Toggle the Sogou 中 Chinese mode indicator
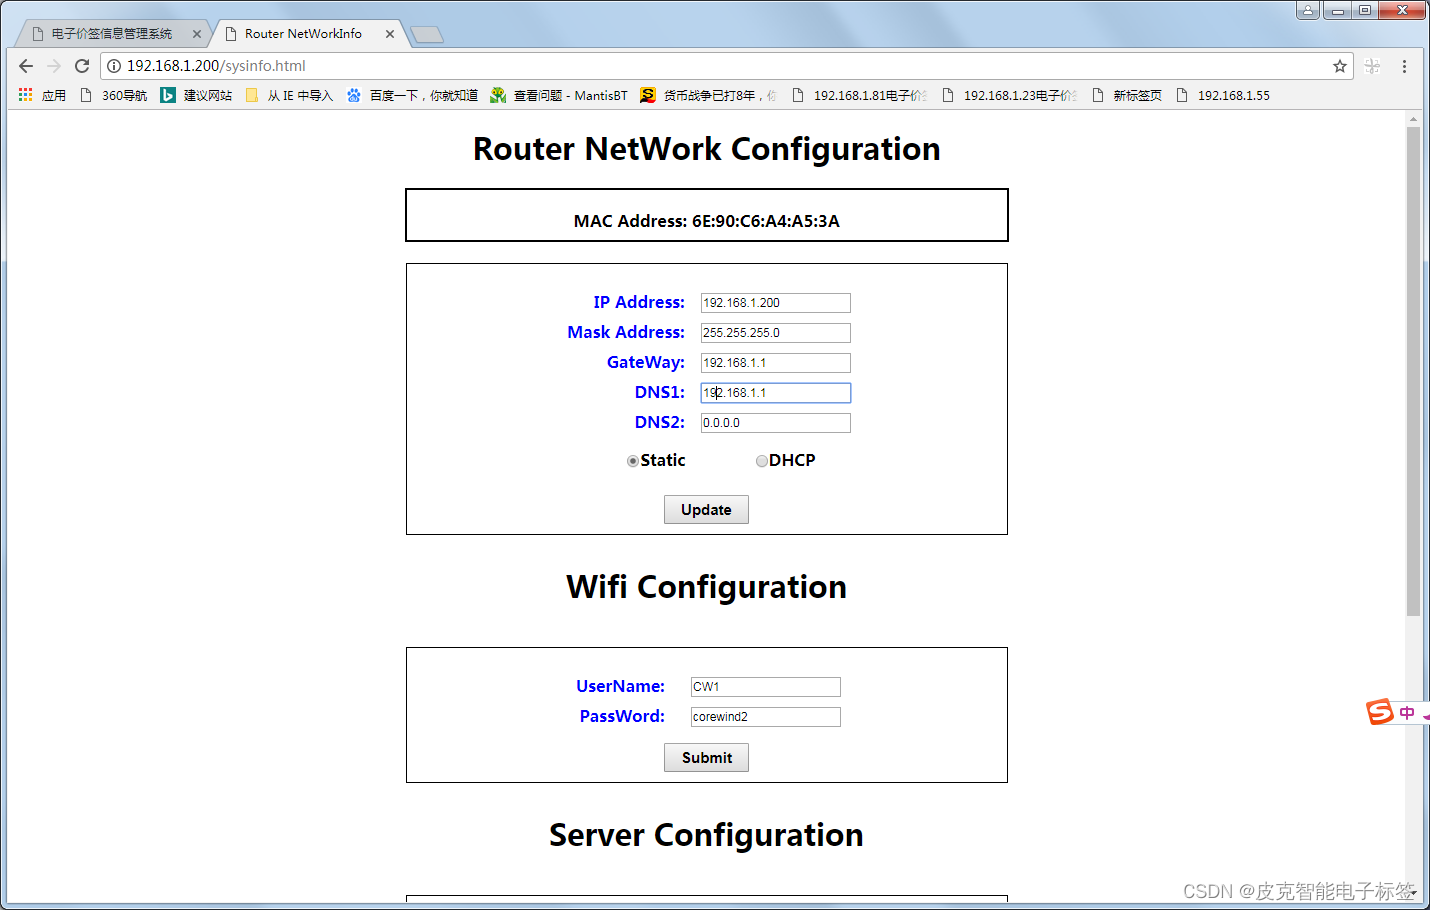1430x910 pixels. [1407, 713]
